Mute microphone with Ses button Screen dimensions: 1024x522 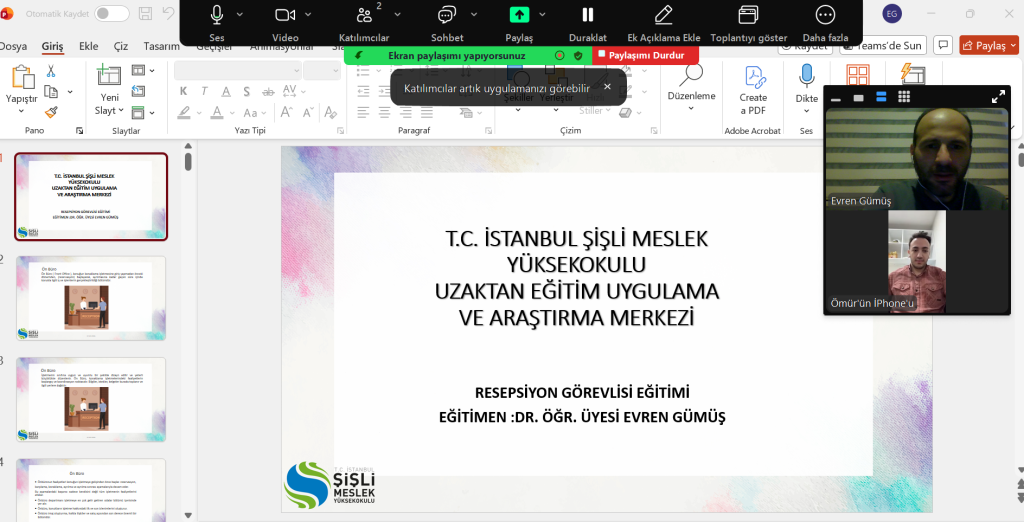tap(216, 15)
